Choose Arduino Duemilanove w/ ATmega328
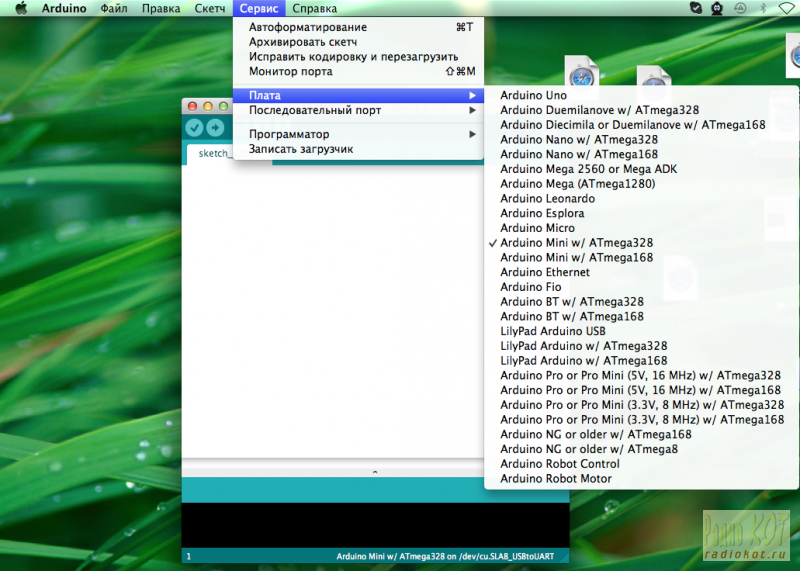This screenshot has width=800, height=571. (641, 110)
